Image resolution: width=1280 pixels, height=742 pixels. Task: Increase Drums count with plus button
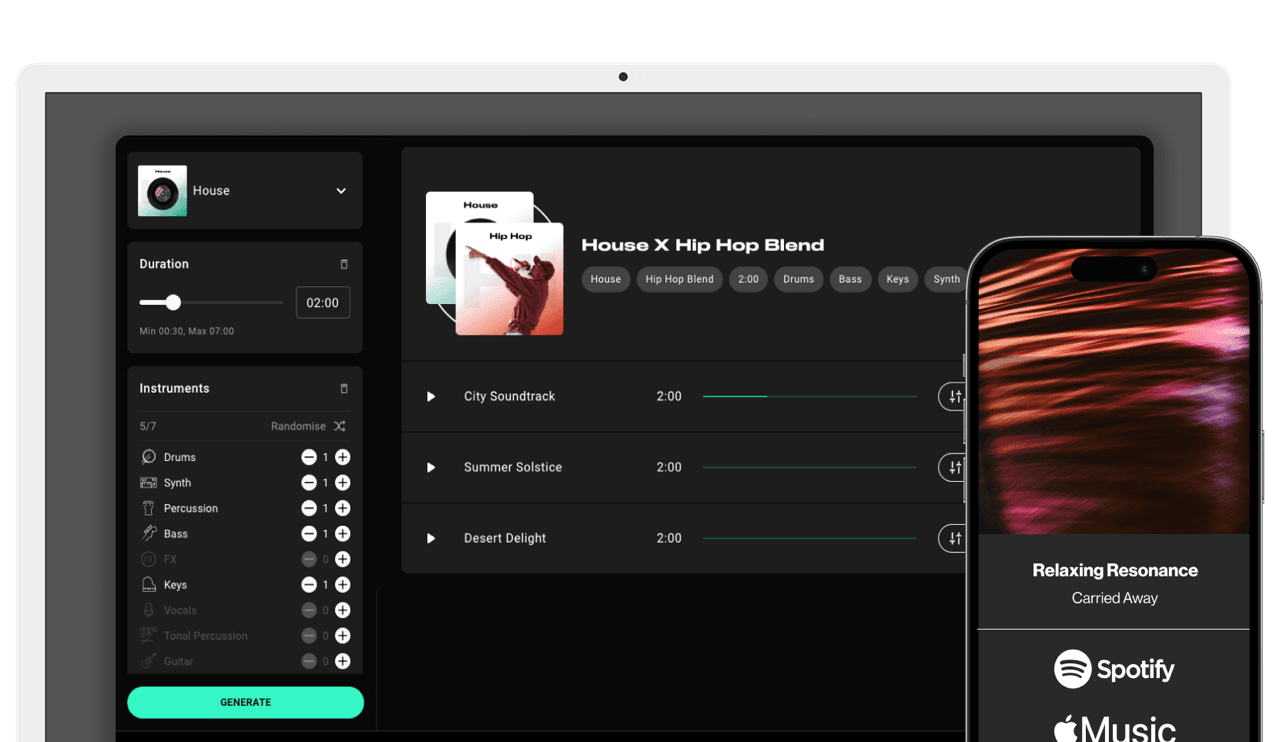click(x=342, y=457)
